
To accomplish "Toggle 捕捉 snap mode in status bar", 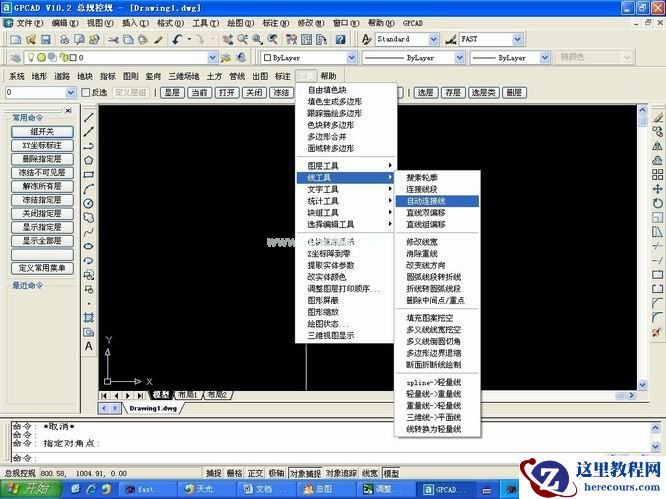I will [x=214, y=473].
